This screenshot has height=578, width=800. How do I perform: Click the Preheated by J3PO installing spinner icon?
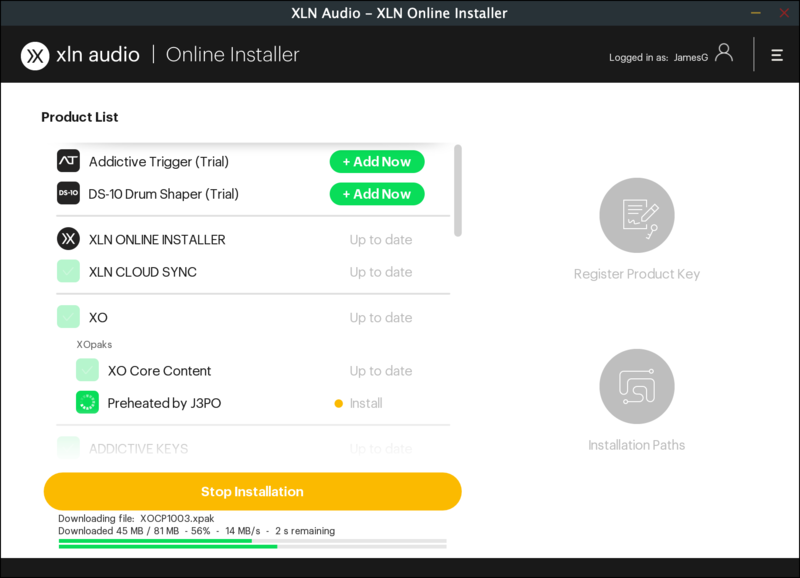[87, 403]
